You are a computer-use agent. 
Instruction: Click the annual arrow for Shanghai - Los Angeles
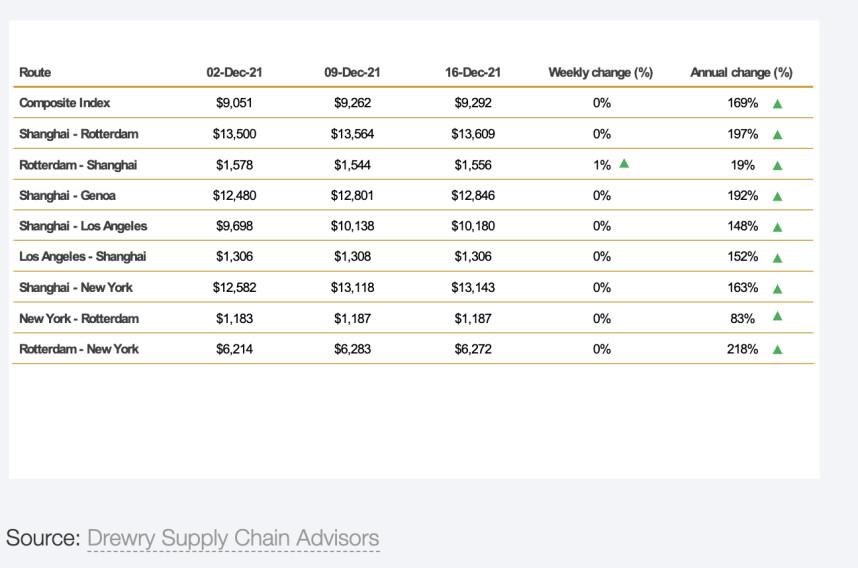tap(777, 227)
